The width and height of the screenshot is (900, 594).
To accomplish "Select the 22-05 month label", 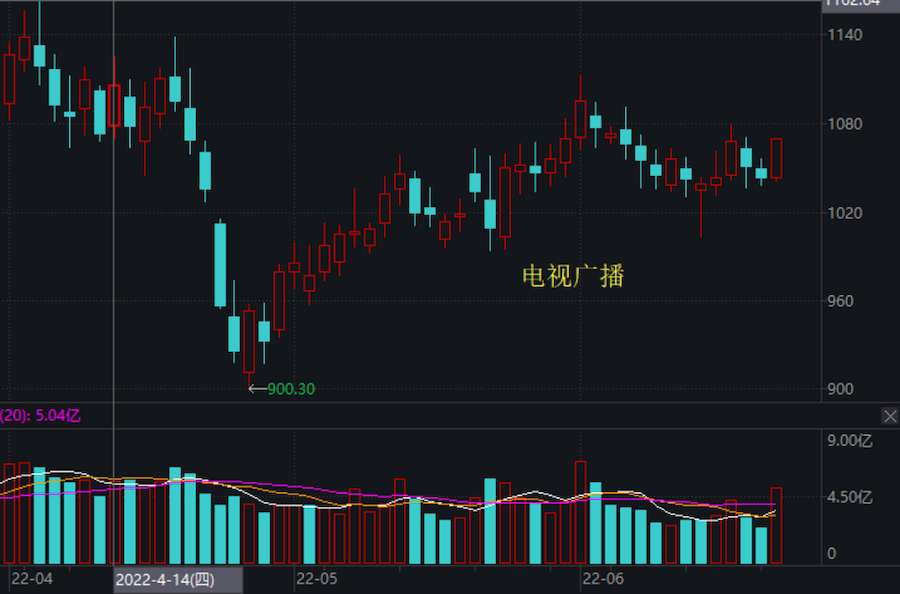I will pos(317,579).
